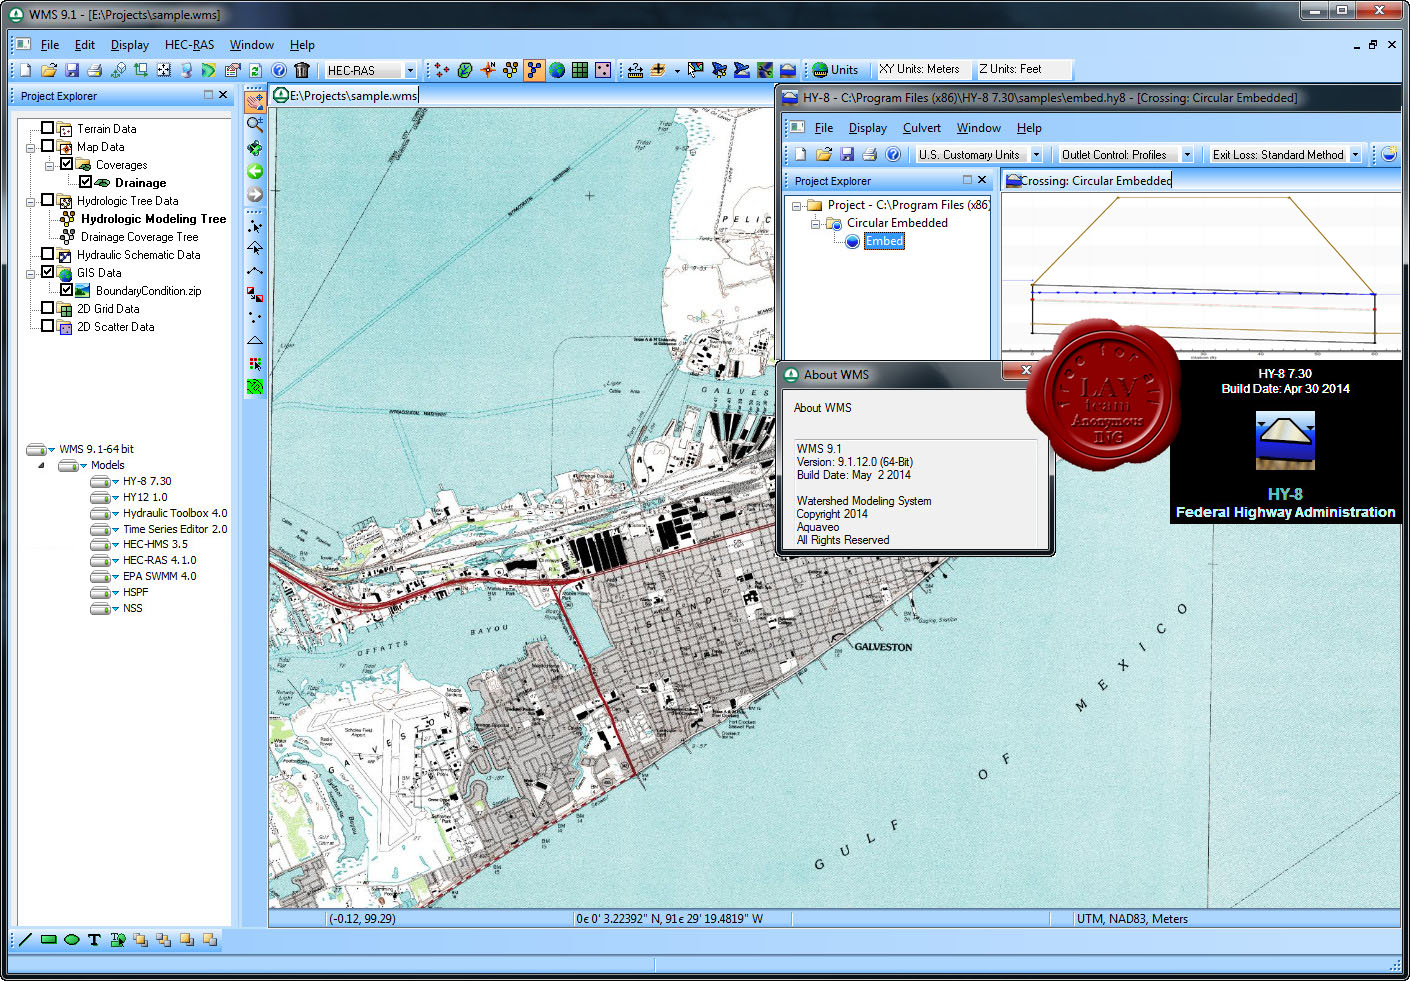
Task: Open WMS help via the blue question mark icon
Action: (x=279, y=70)
